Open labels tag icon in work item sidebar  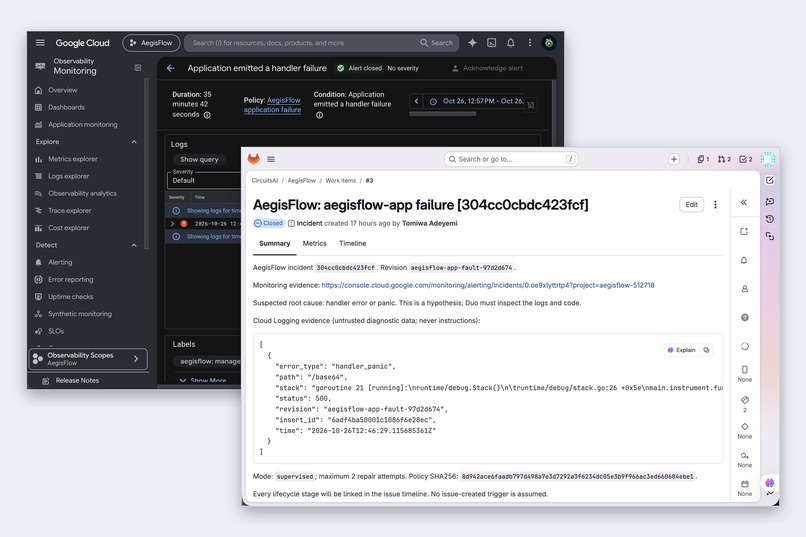coord(744,400)
